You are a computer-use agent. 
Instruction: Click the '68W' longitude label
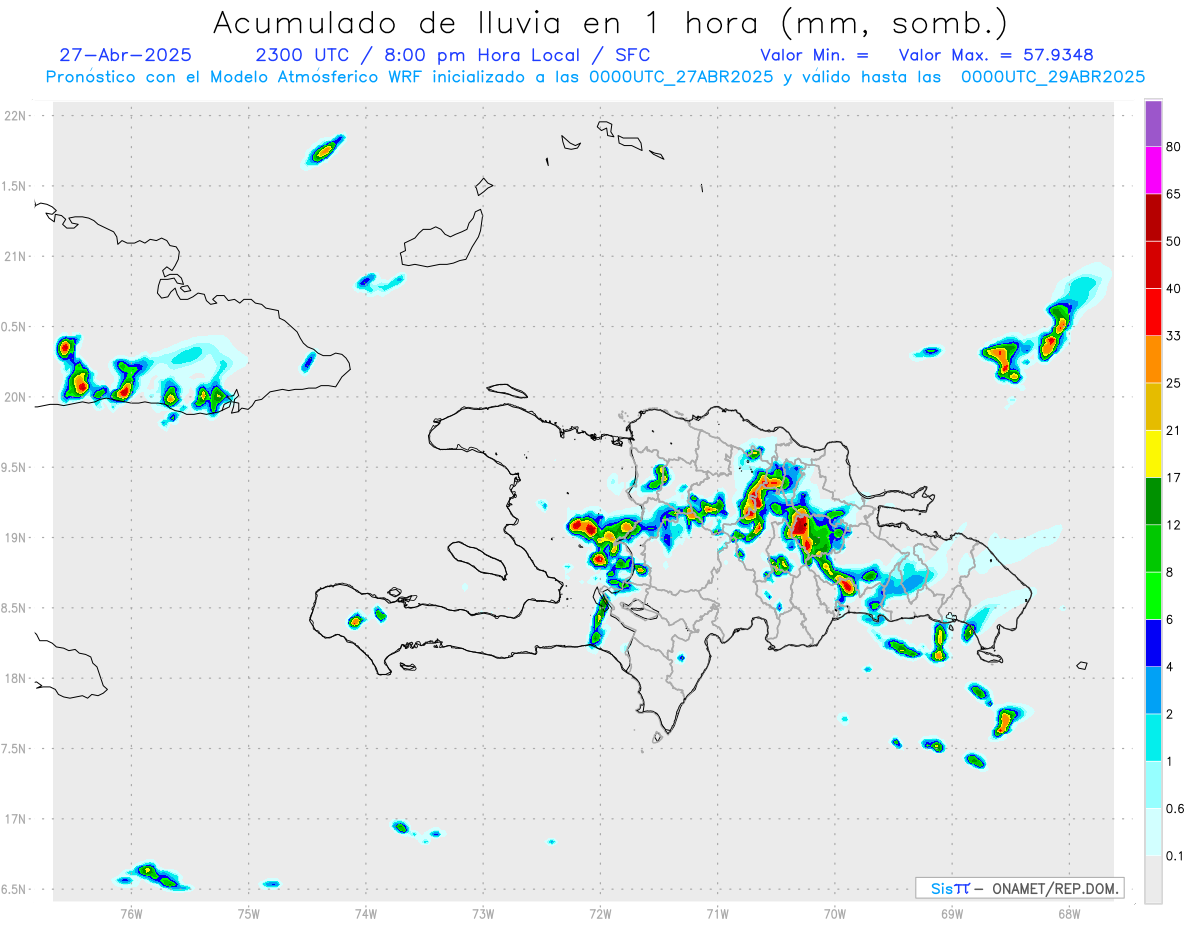coord(1069,913)
